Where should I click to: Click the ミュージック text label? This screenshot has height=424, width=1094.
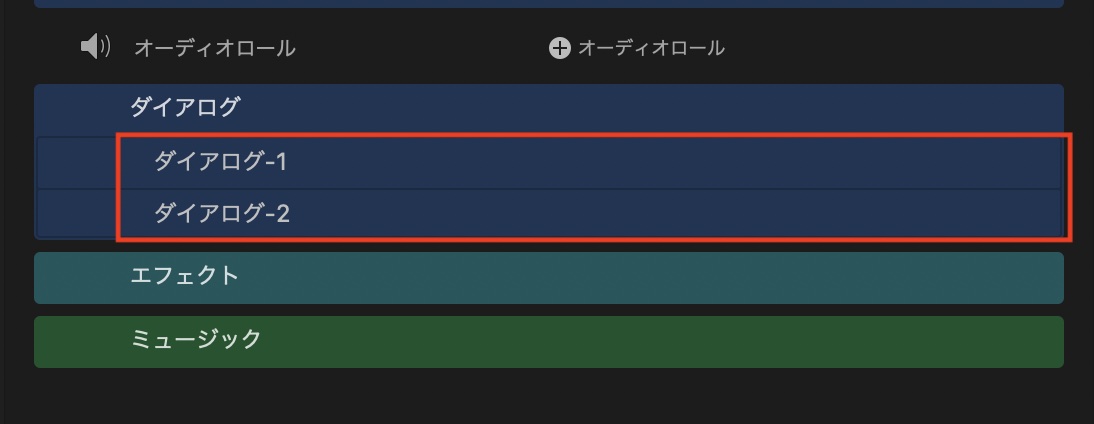pyautogui.click(x=196, y=340)
